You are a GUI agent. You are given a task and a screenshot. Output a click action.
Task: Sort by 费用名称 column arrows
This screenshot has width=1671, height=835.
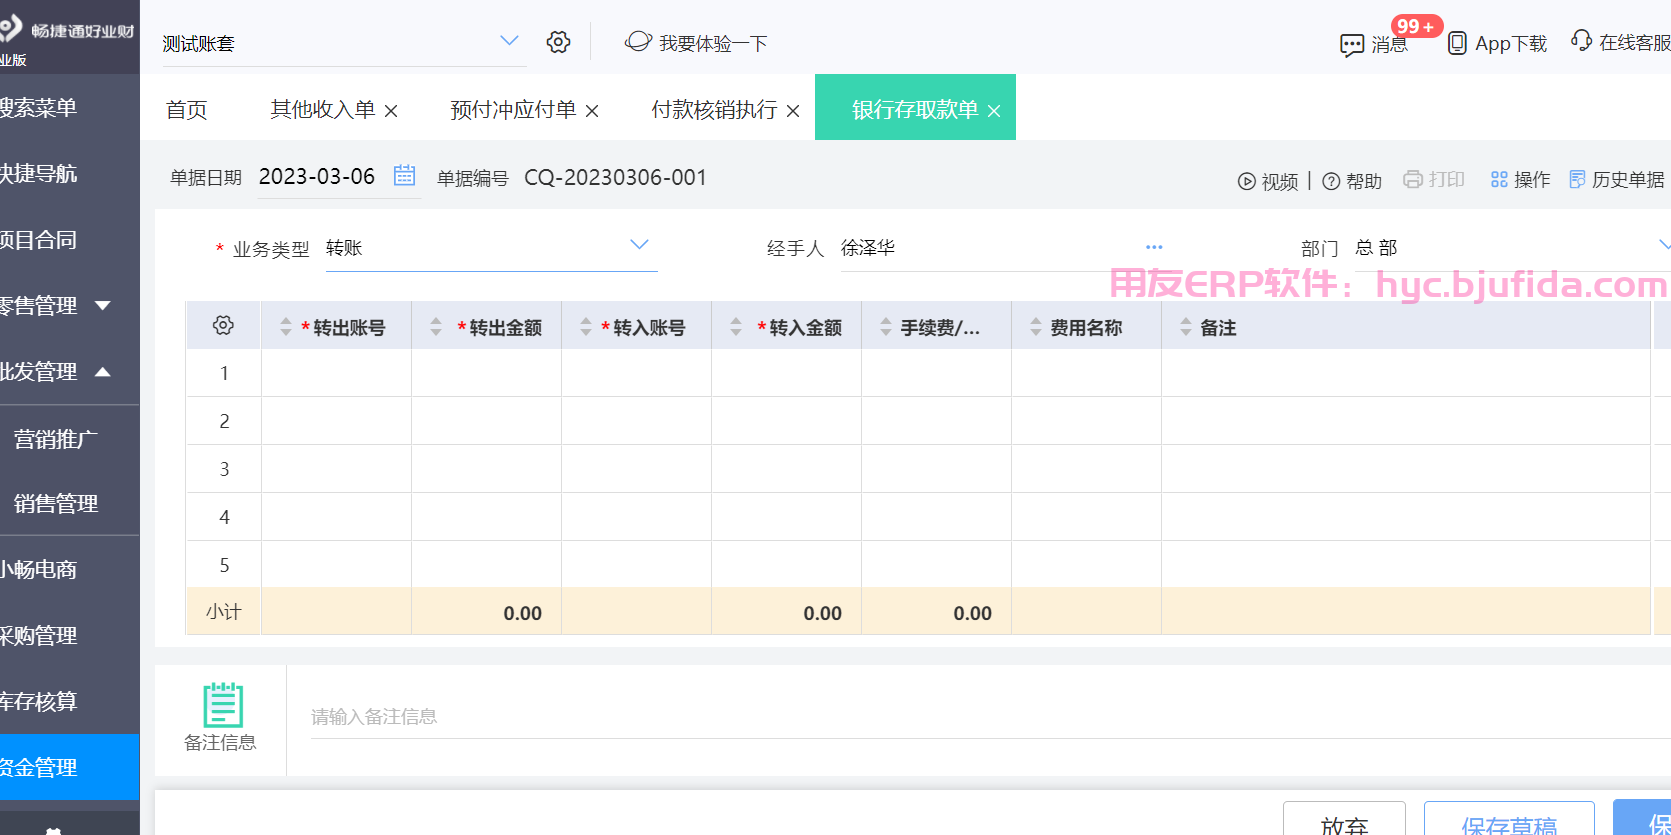tap(1036, 326)
